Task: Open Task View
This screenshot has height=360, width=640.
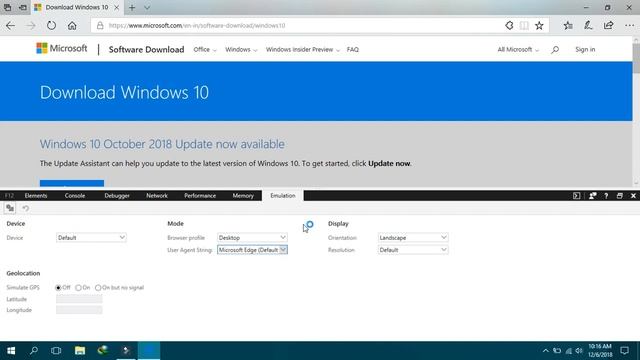Action: click(56, 351)
